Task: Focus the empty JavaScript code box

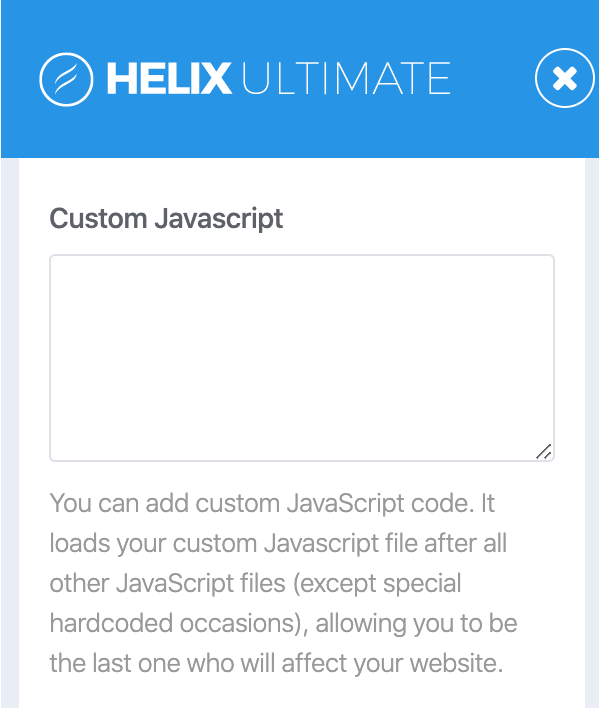Action: tap(302, 358)
